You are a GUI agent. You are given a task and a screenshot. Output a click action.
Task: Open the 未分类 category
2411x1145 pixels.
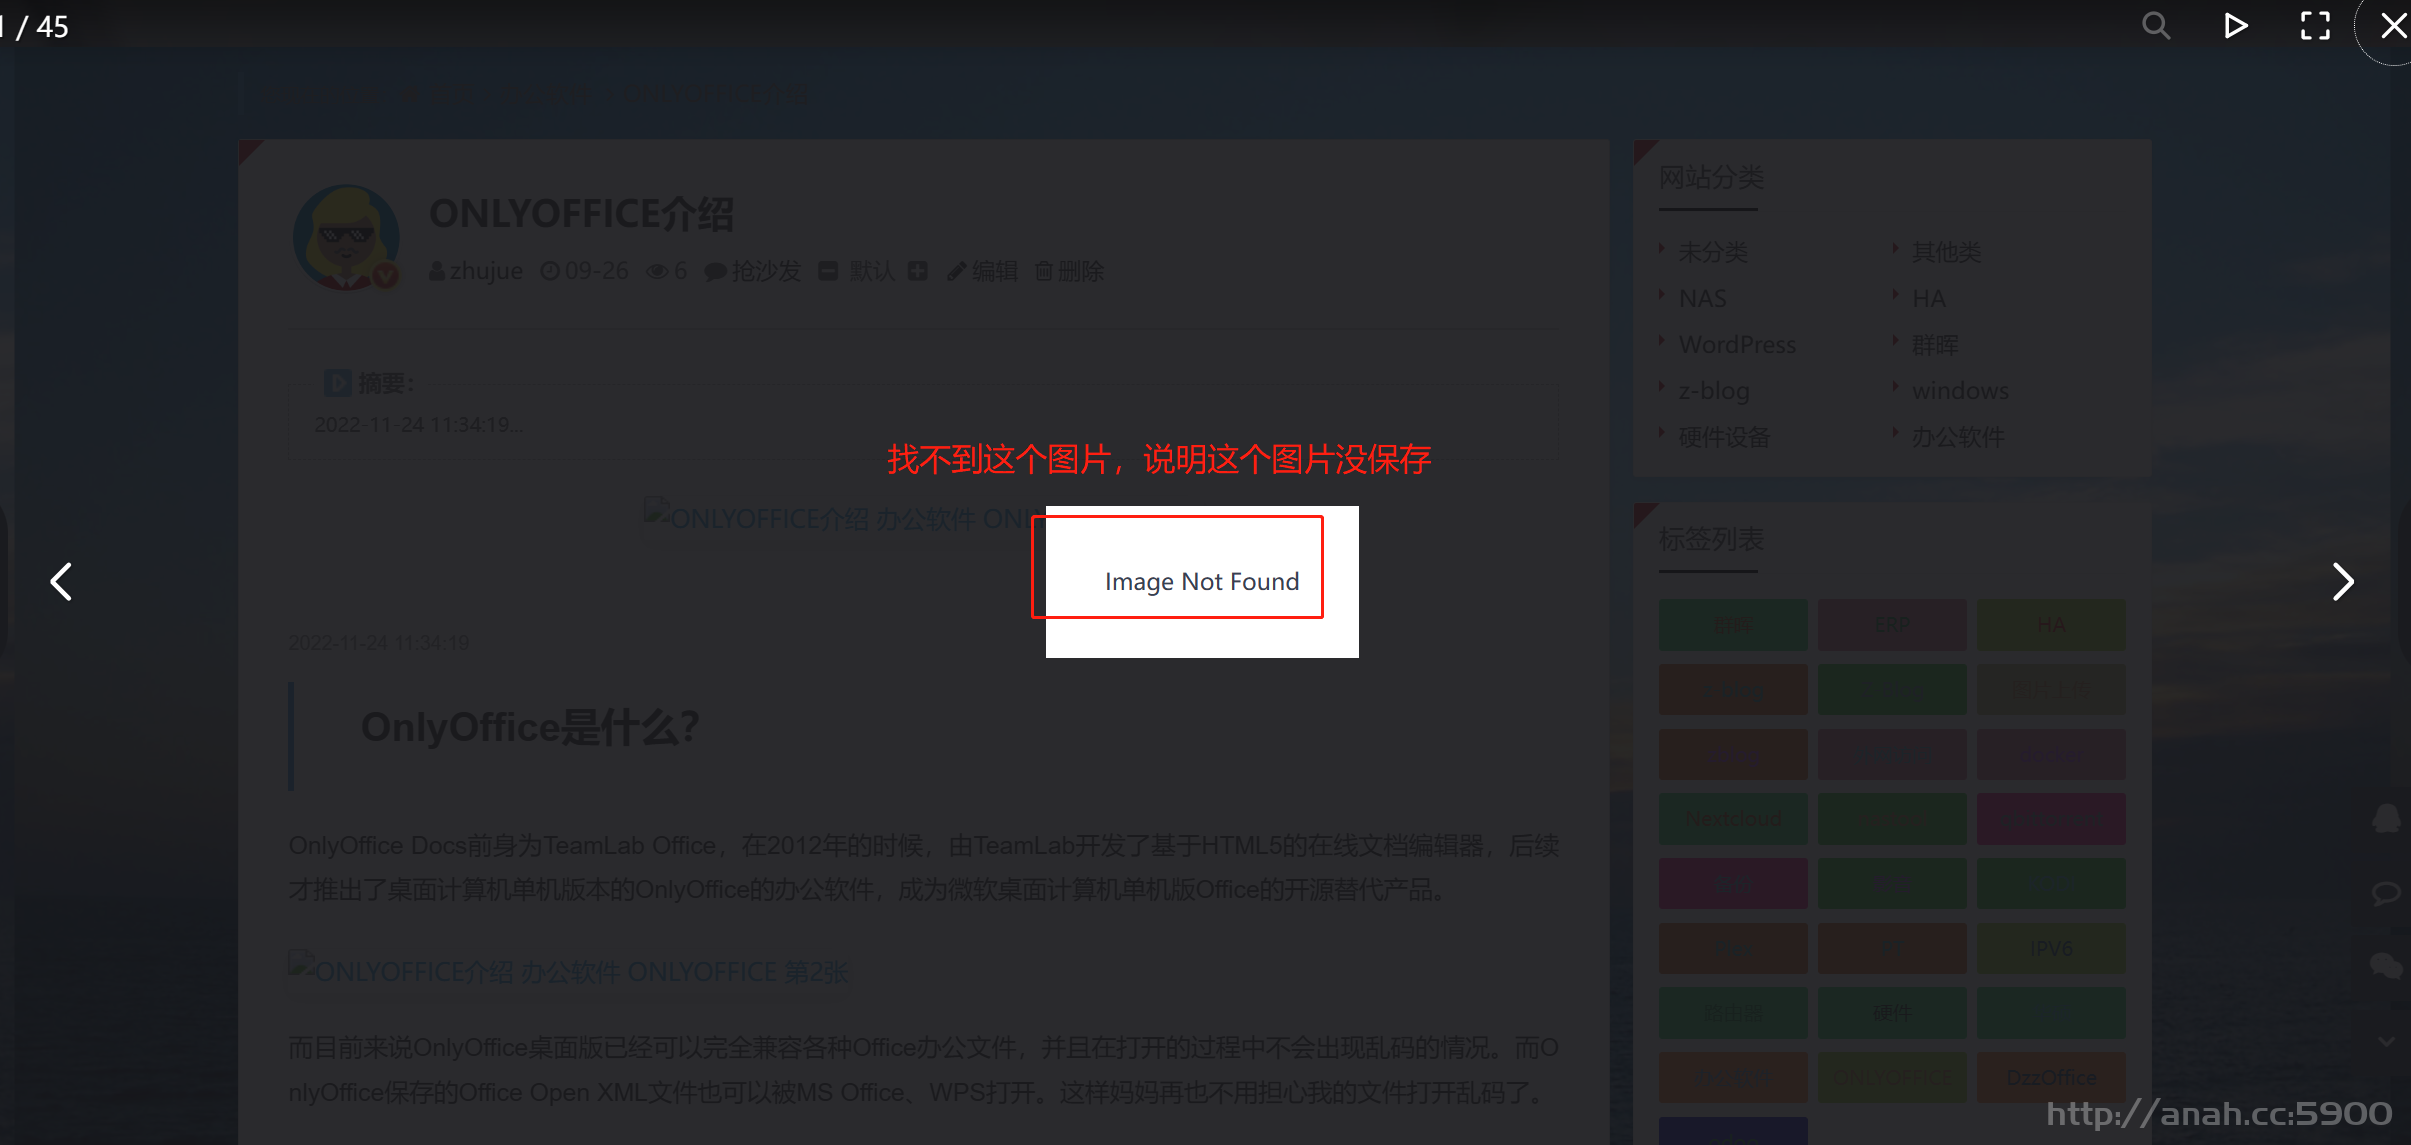click(x=1713, y=252)
